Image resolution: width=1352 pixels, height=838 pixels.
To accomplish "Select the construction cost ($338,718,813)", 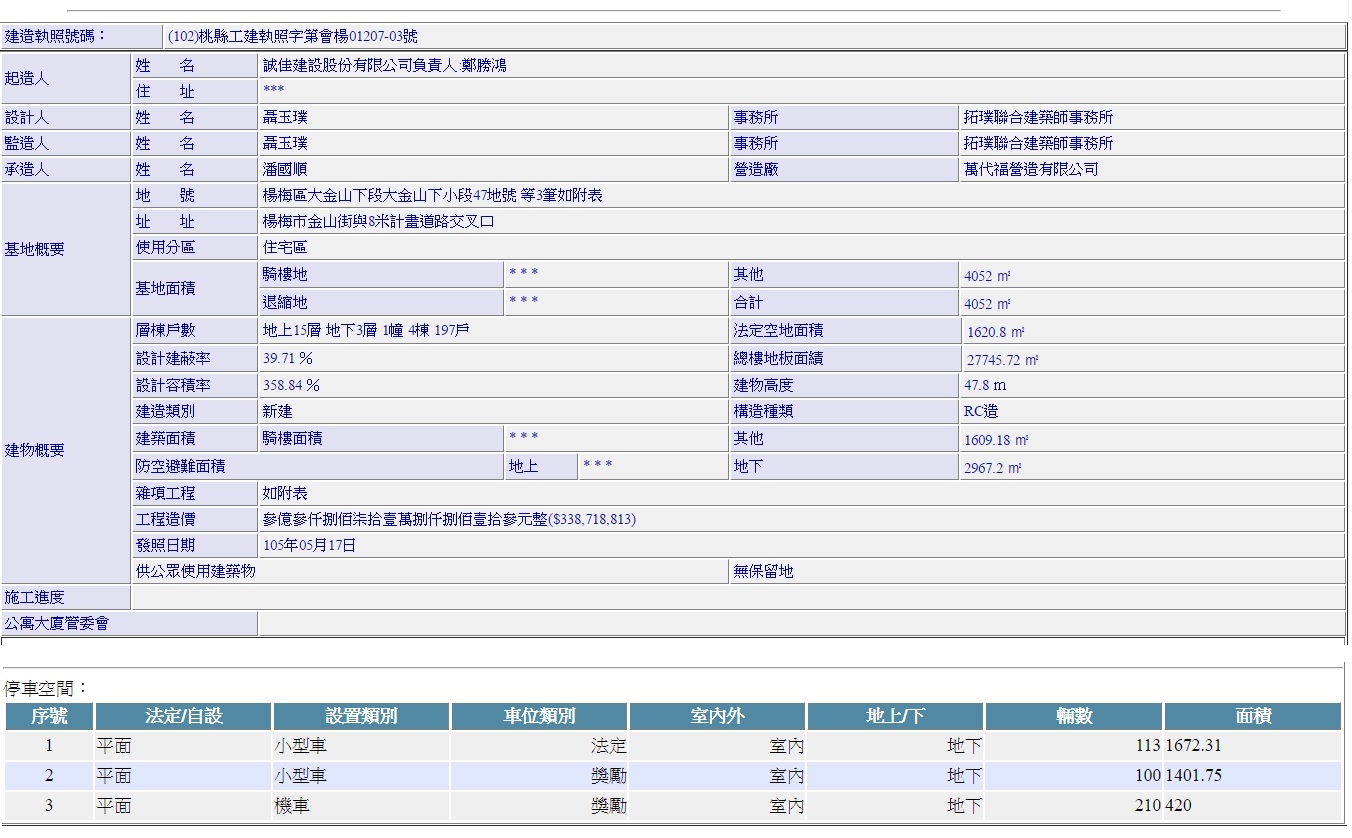I will tap(592, 520).
